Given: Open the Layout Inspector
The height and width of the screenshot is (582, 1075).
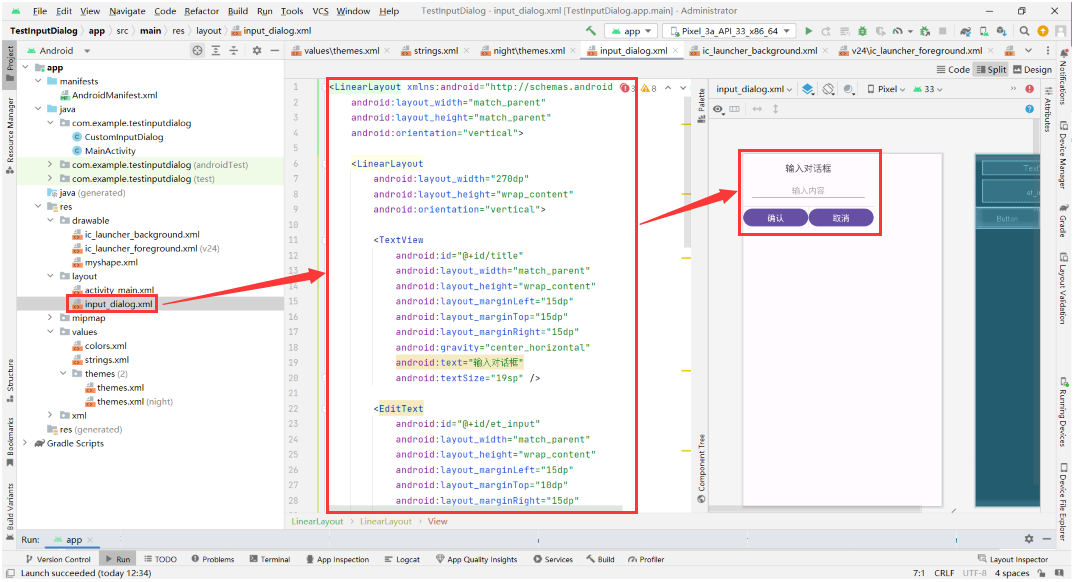Looking at the screenshot, I should tap(1013, 559).
